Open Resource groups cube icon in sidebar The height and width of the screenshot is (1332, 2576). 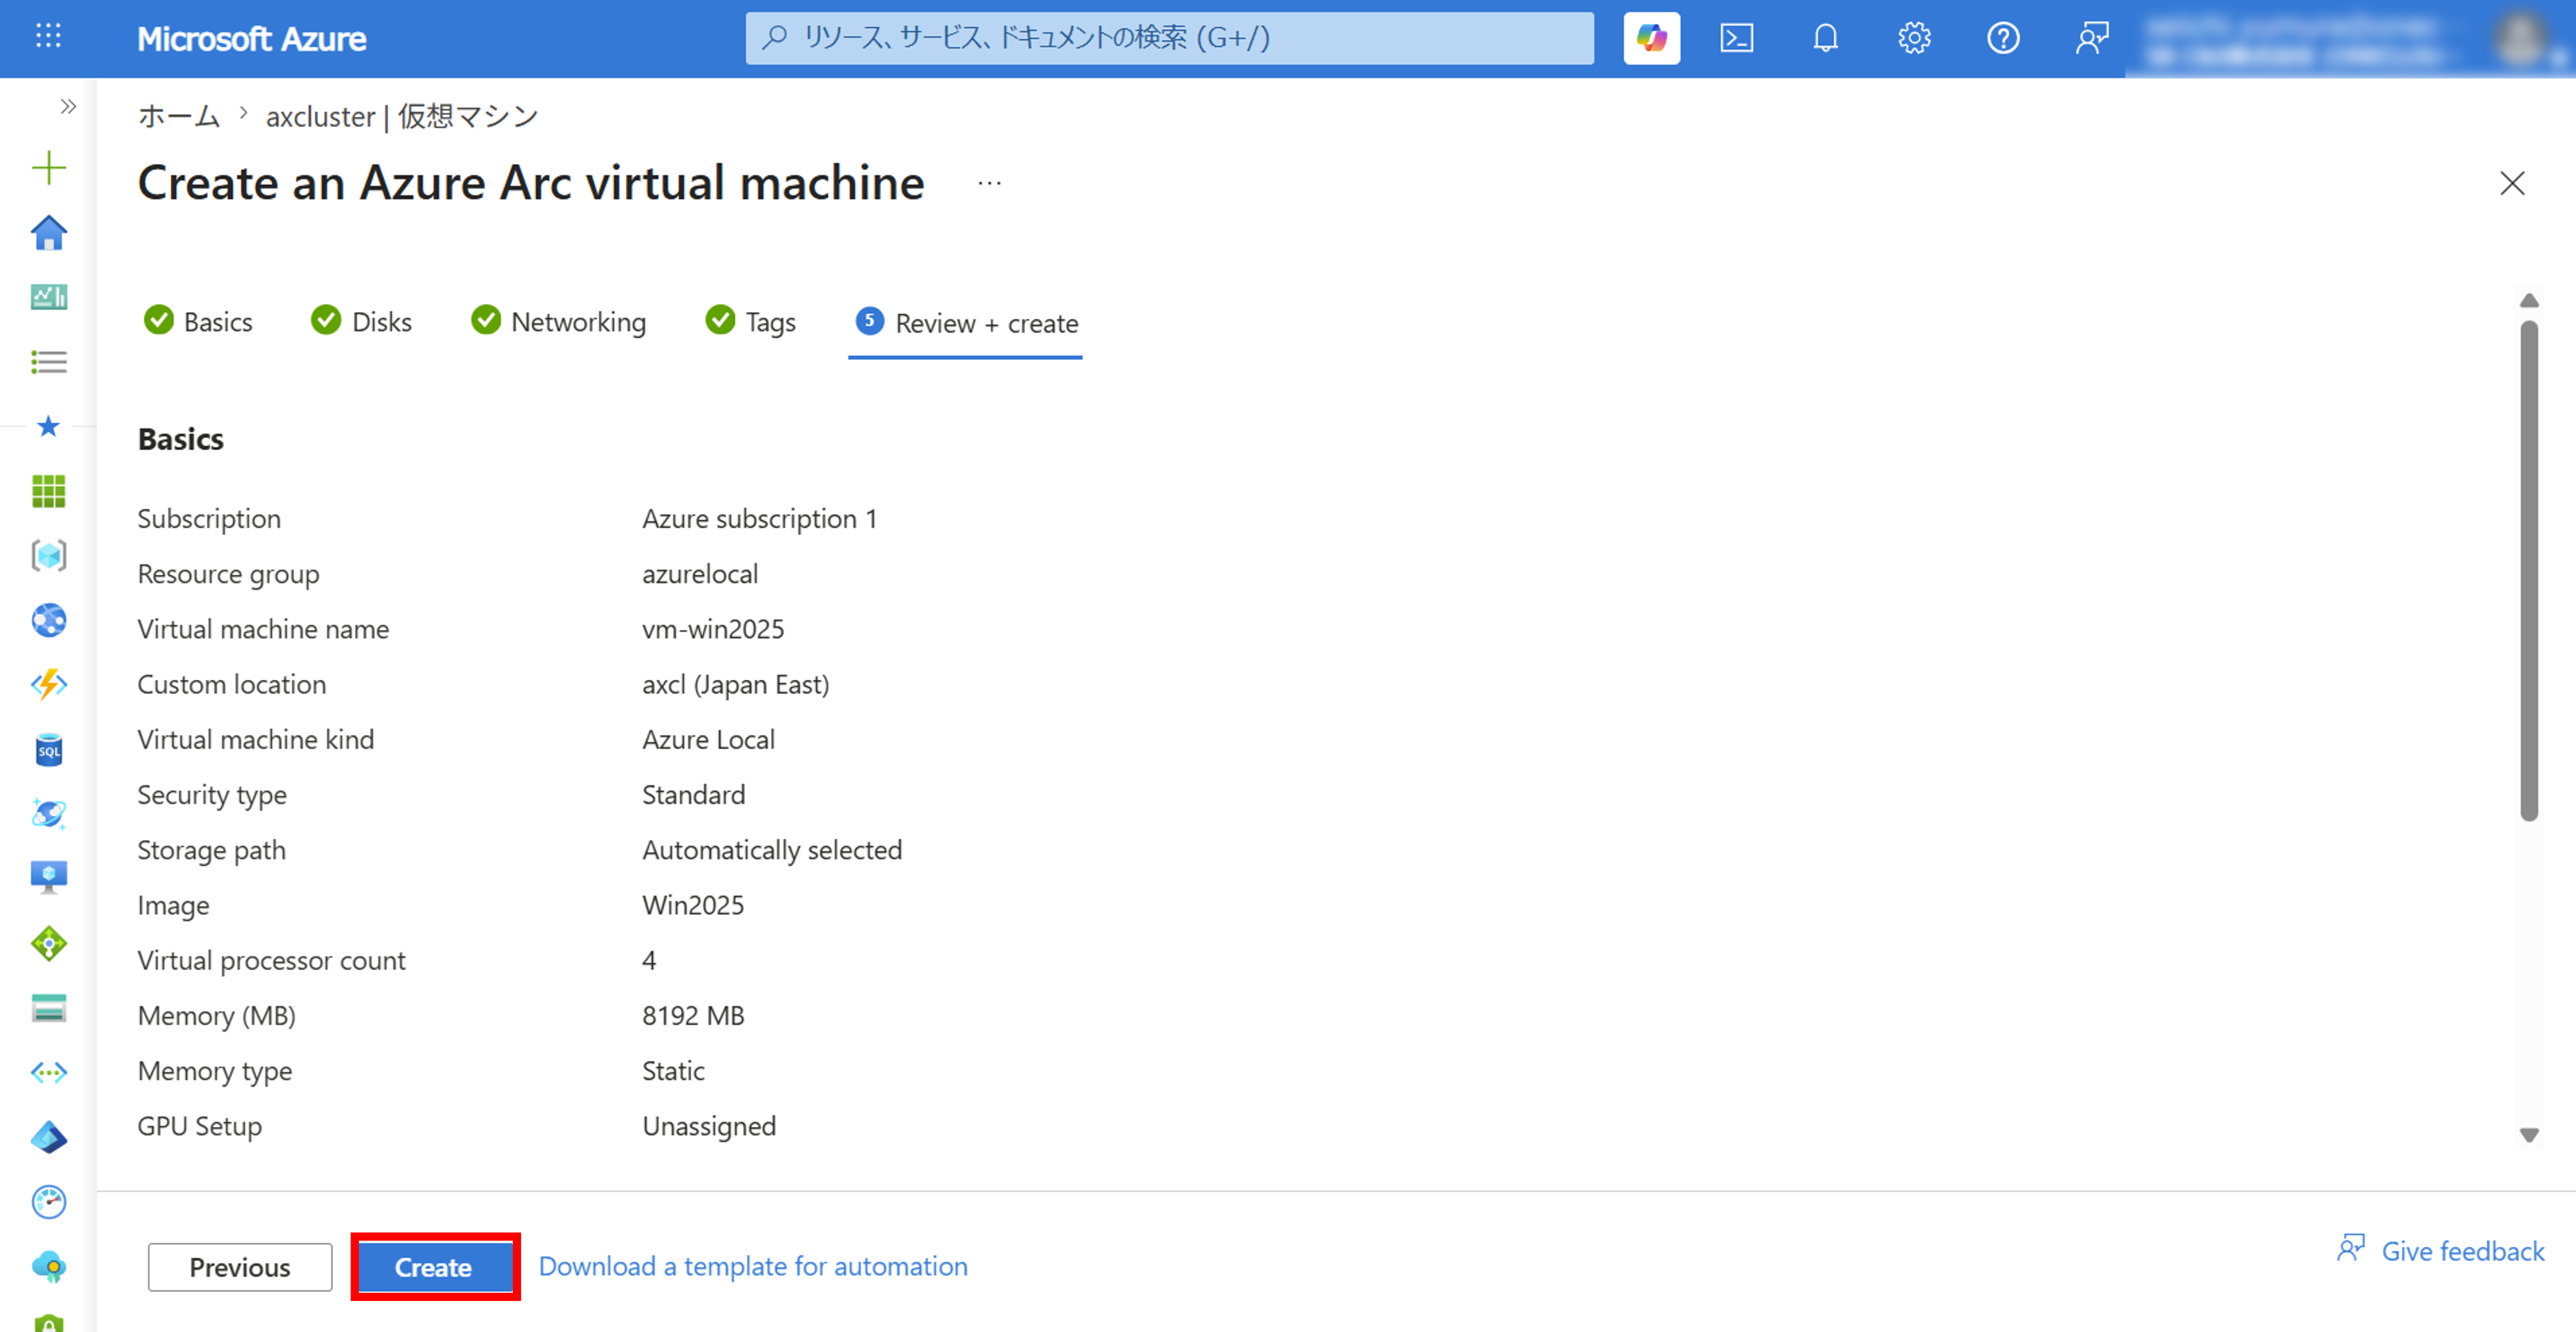(48, 556)
